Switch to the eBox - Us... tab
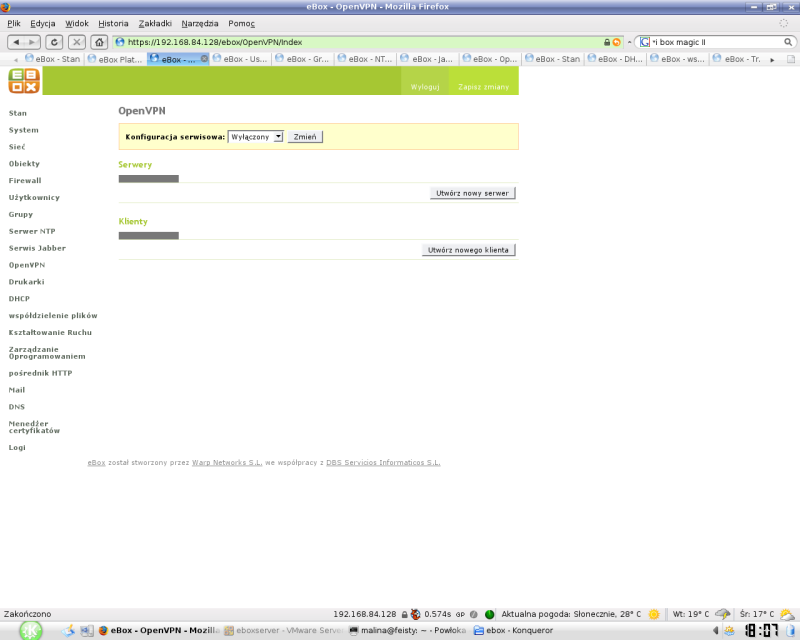 pos(240,59)
